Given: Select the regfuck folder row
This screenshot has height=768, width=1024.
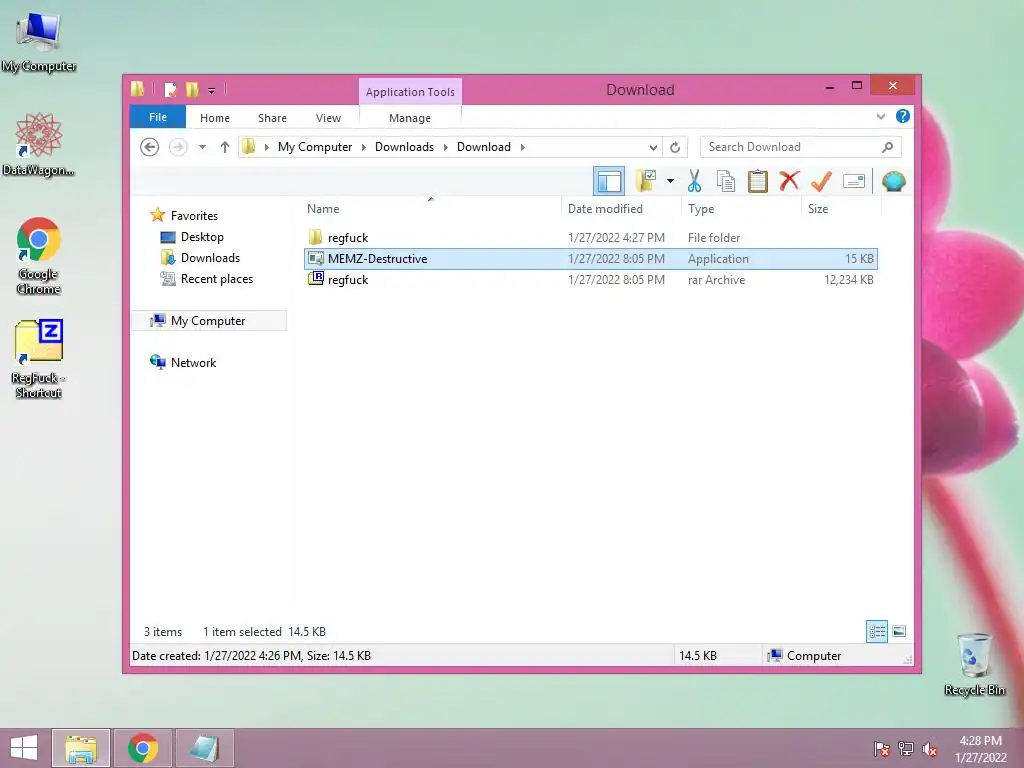Looking at the screenshot, I should click(590, 238).
